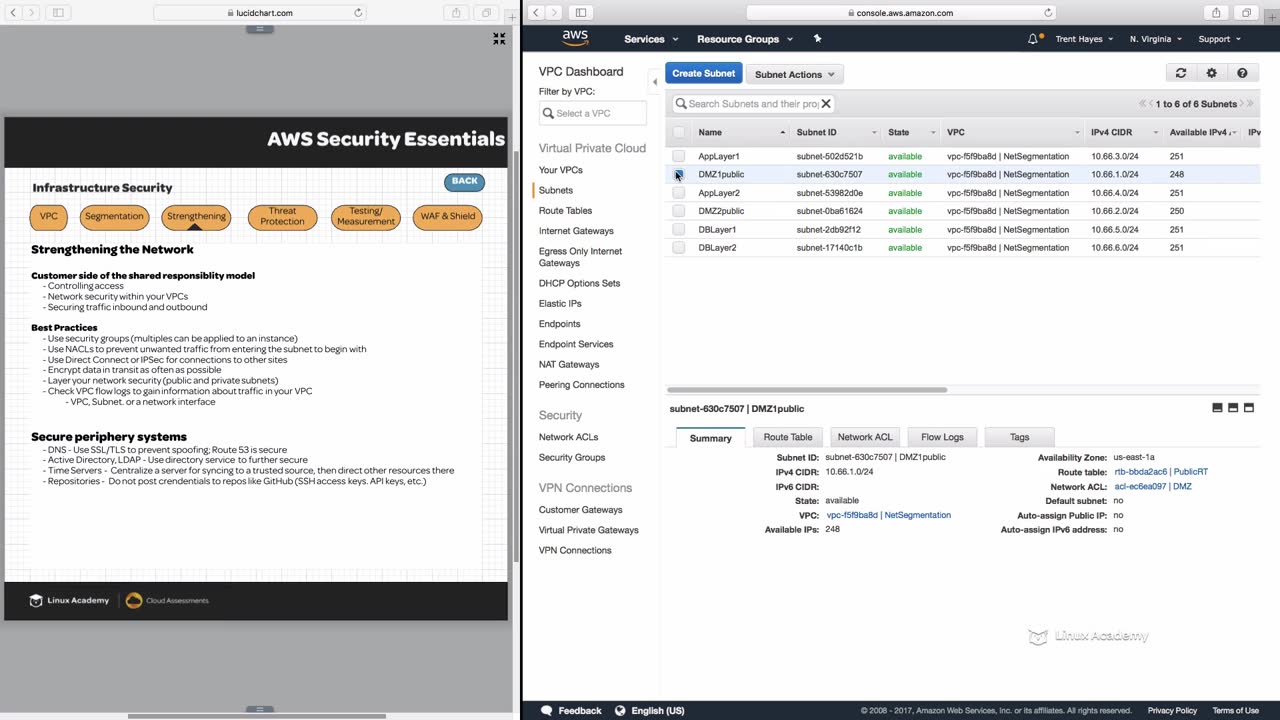Click the Create Subnet button
This screenshot has height=720, width=1280.
click(703, 73)
